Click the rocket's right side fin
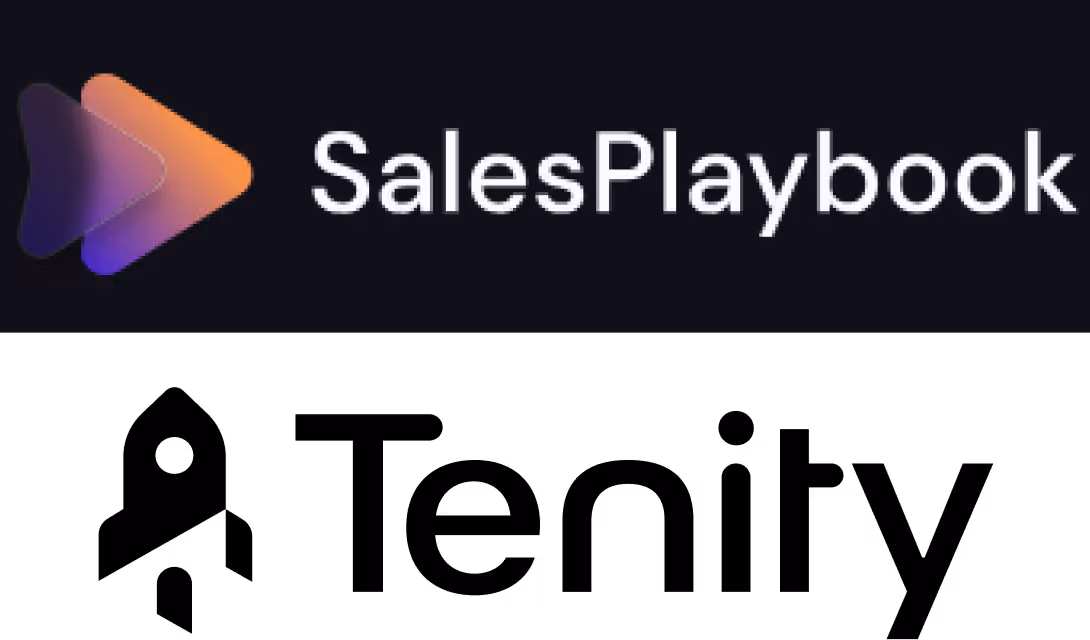Viewport: 1090px width, 640px height. 238,545
